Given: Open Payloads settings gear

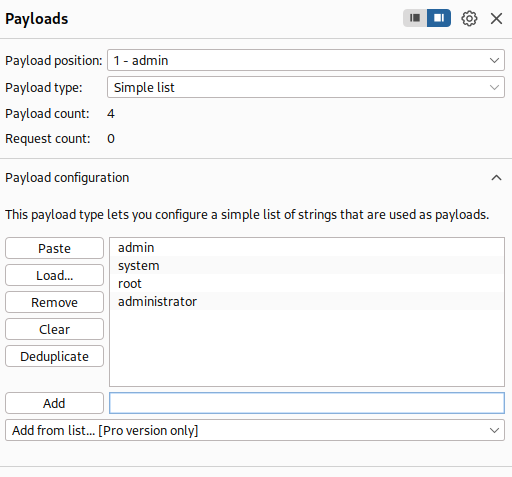Looking at the screenshot, I should pyautogui.click(x=469, y=19).
